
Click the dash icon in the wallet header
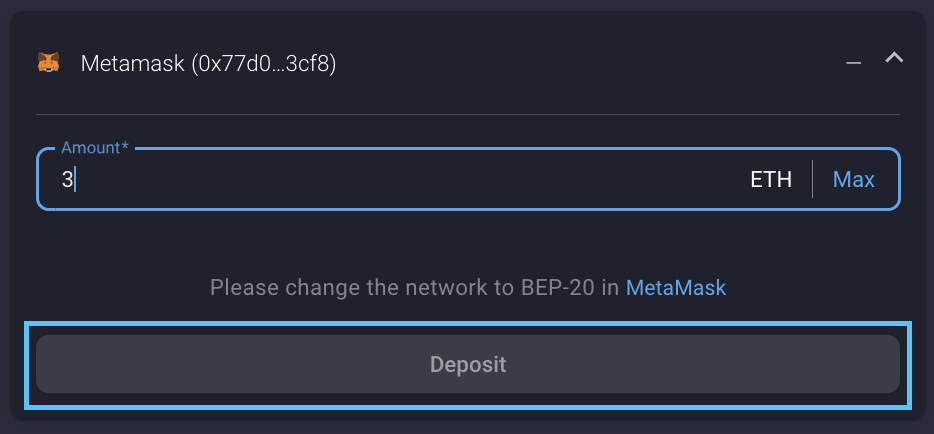[x=853, y=63]
